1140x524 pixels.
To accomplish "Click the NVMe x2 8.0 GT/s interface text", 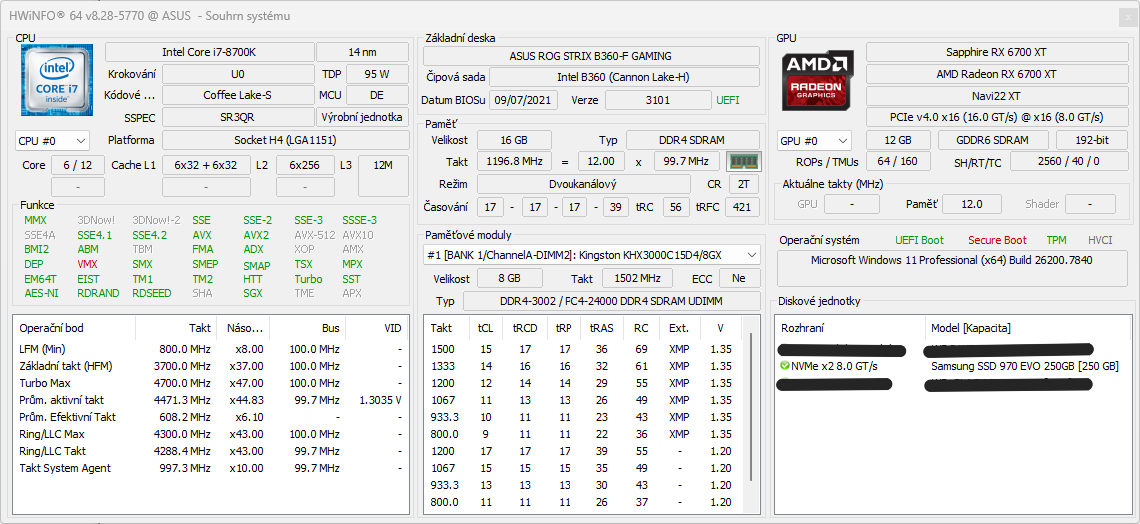I will tap(835, 366).
